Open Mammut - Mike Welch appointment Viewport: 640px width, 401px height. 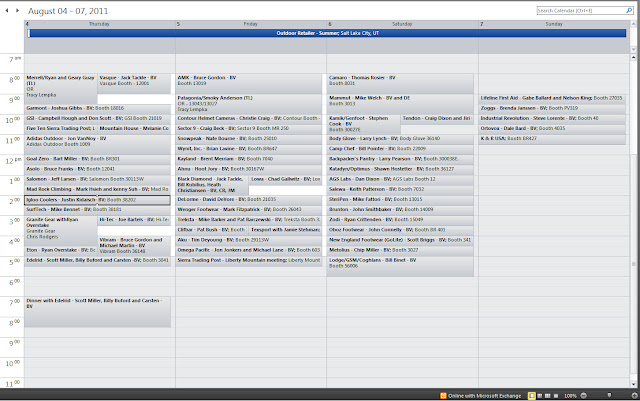coord(400,104)
